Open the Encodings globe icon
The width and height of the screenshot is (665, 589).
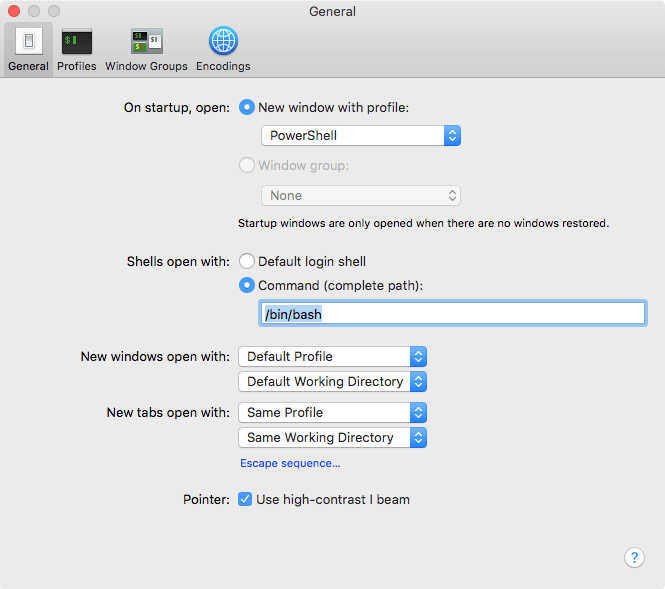(223, 41)
